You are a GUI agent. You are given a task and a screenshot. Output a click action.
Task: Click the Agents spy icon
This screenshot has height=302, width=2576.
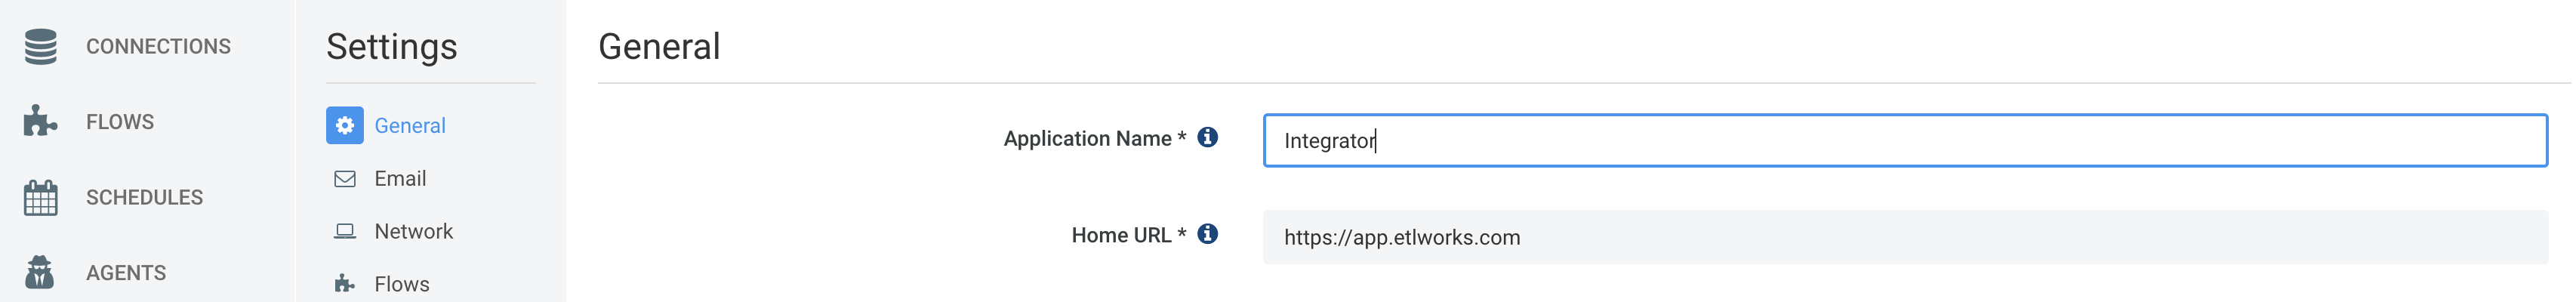coord(40,272)
